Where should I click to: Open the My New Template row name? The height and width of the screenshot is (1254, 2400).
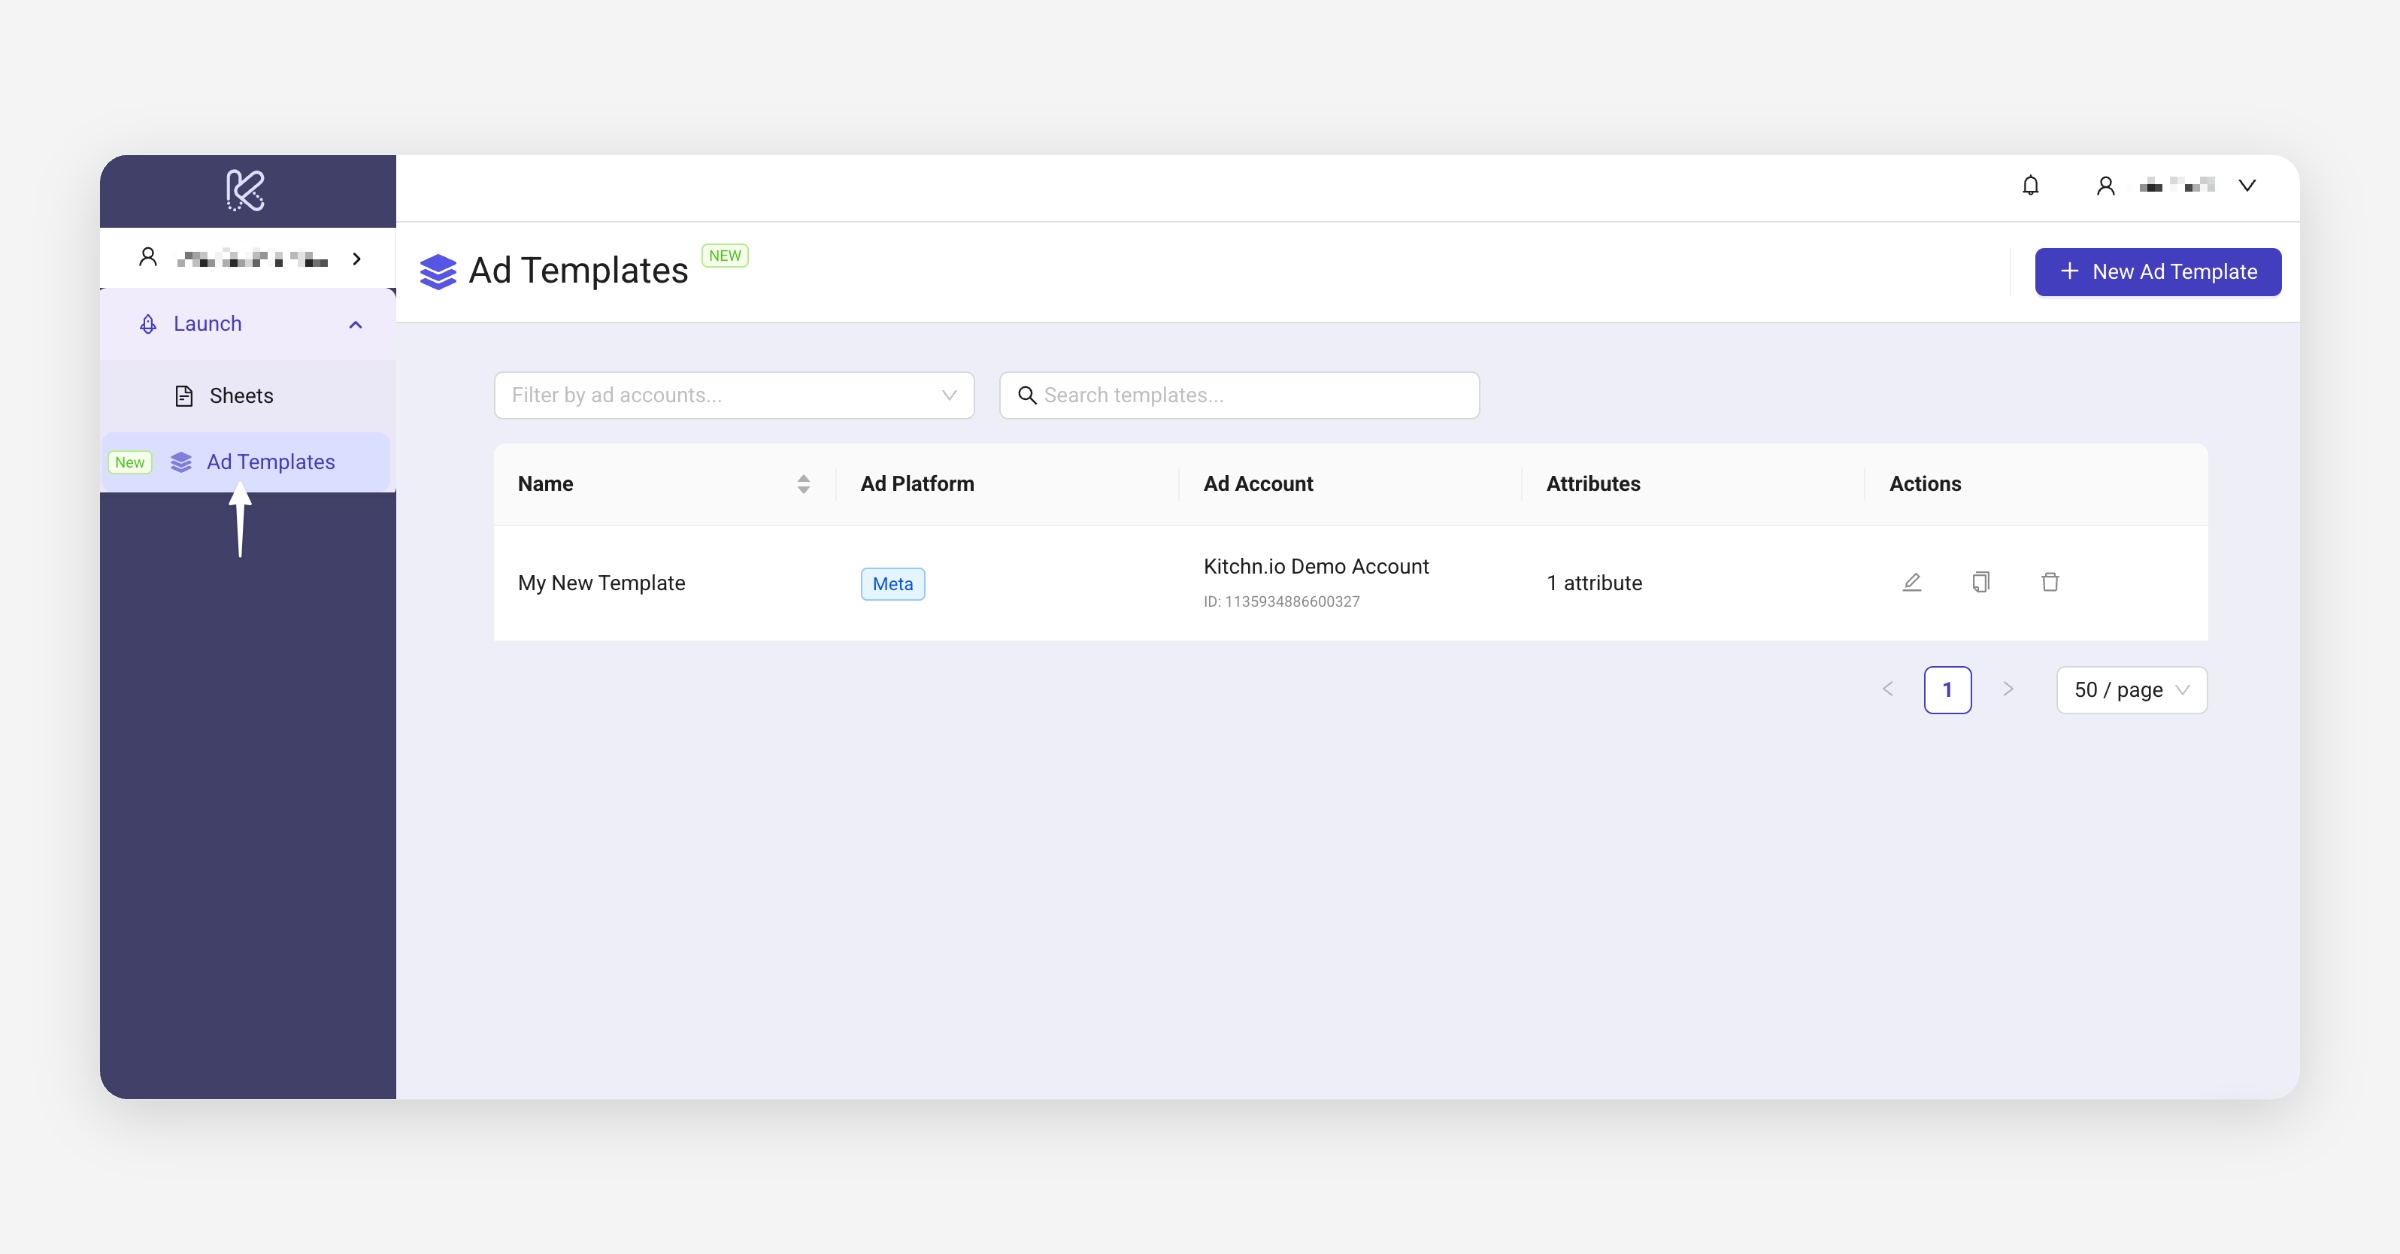pos(601,583)
